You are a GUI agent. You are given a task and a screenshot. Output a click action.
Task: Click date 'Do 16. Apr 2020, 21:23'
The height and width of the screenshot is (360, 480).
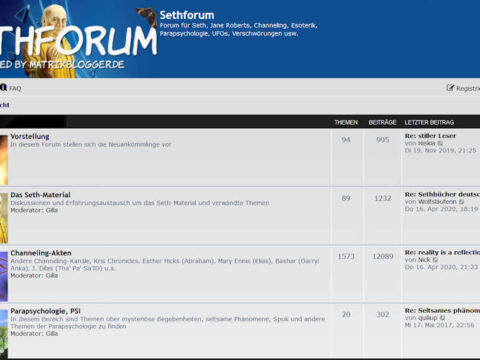(x=441, y=267)
